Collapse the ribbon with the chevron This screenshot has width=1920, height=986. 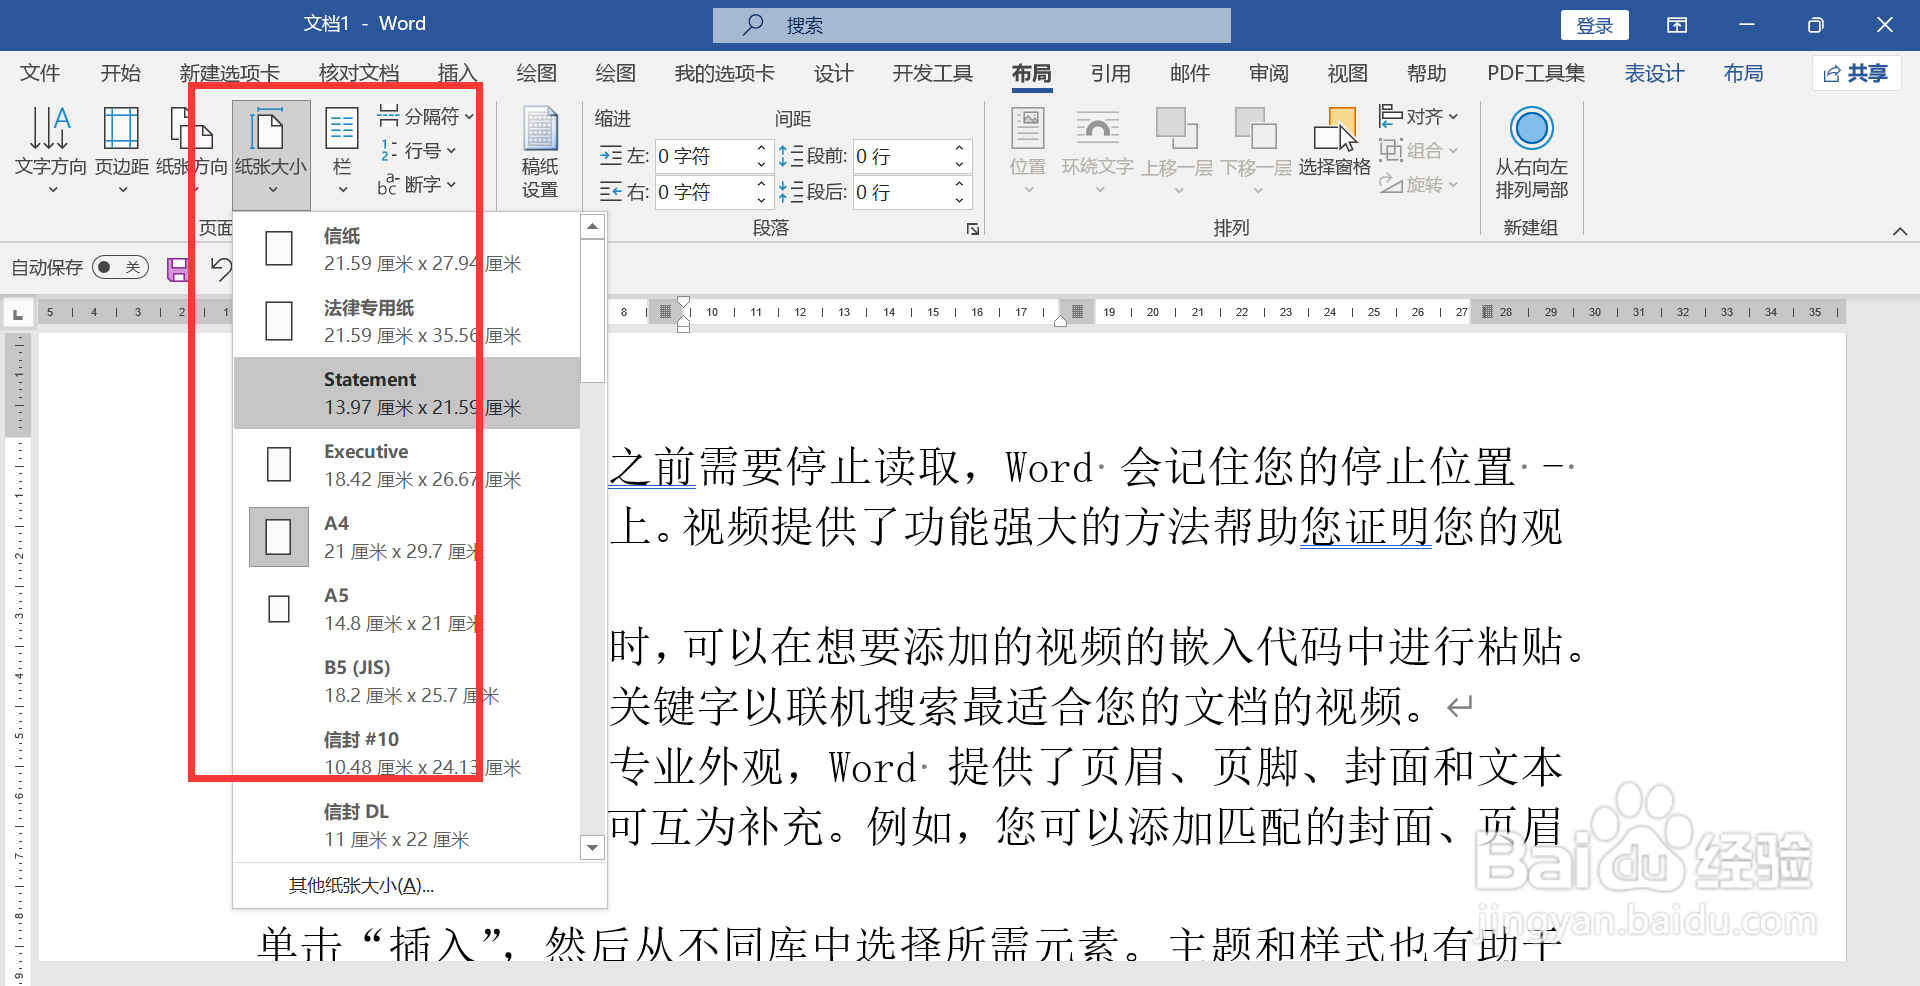[1900, 231]
